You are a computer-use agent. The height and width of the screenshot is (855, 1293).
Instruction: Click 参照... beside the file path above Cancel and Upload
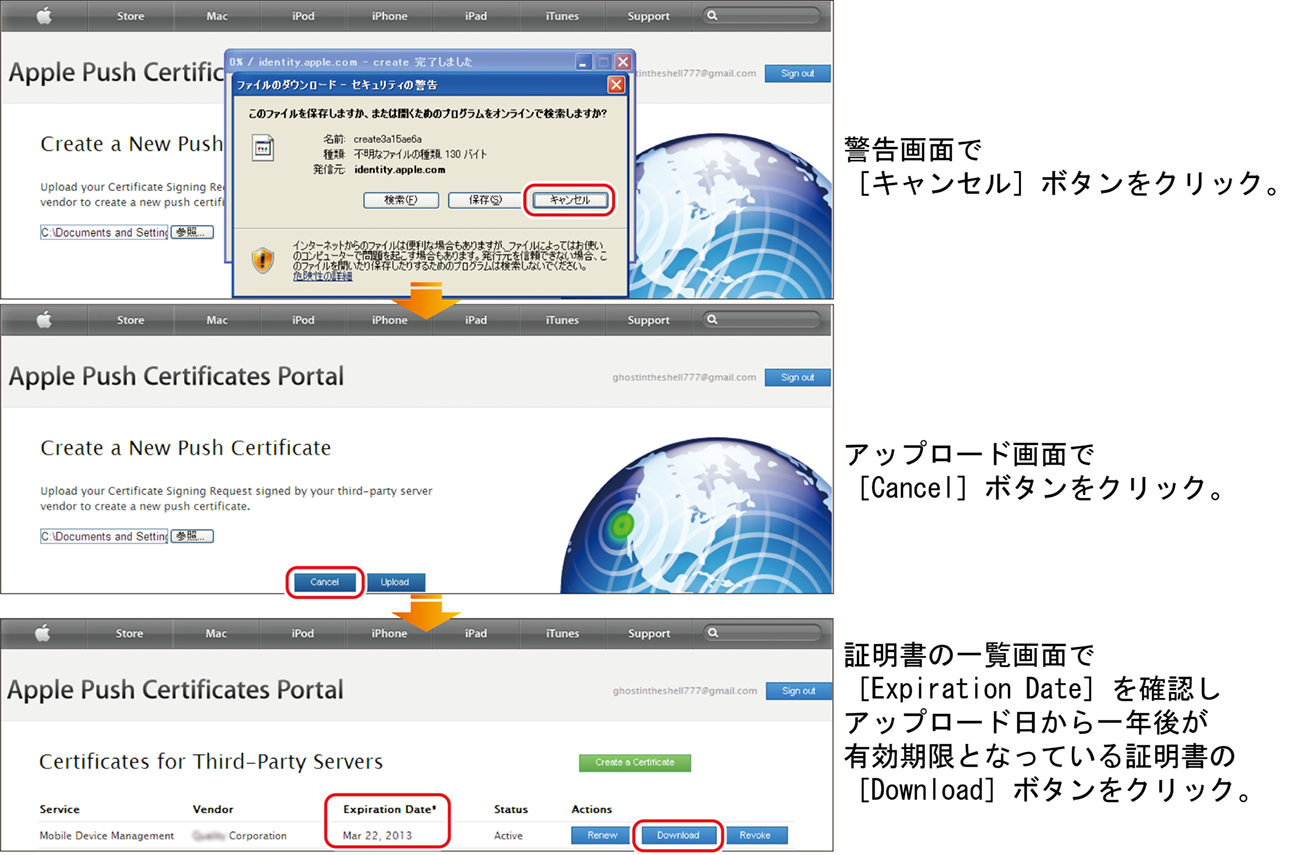click(192, 536)
